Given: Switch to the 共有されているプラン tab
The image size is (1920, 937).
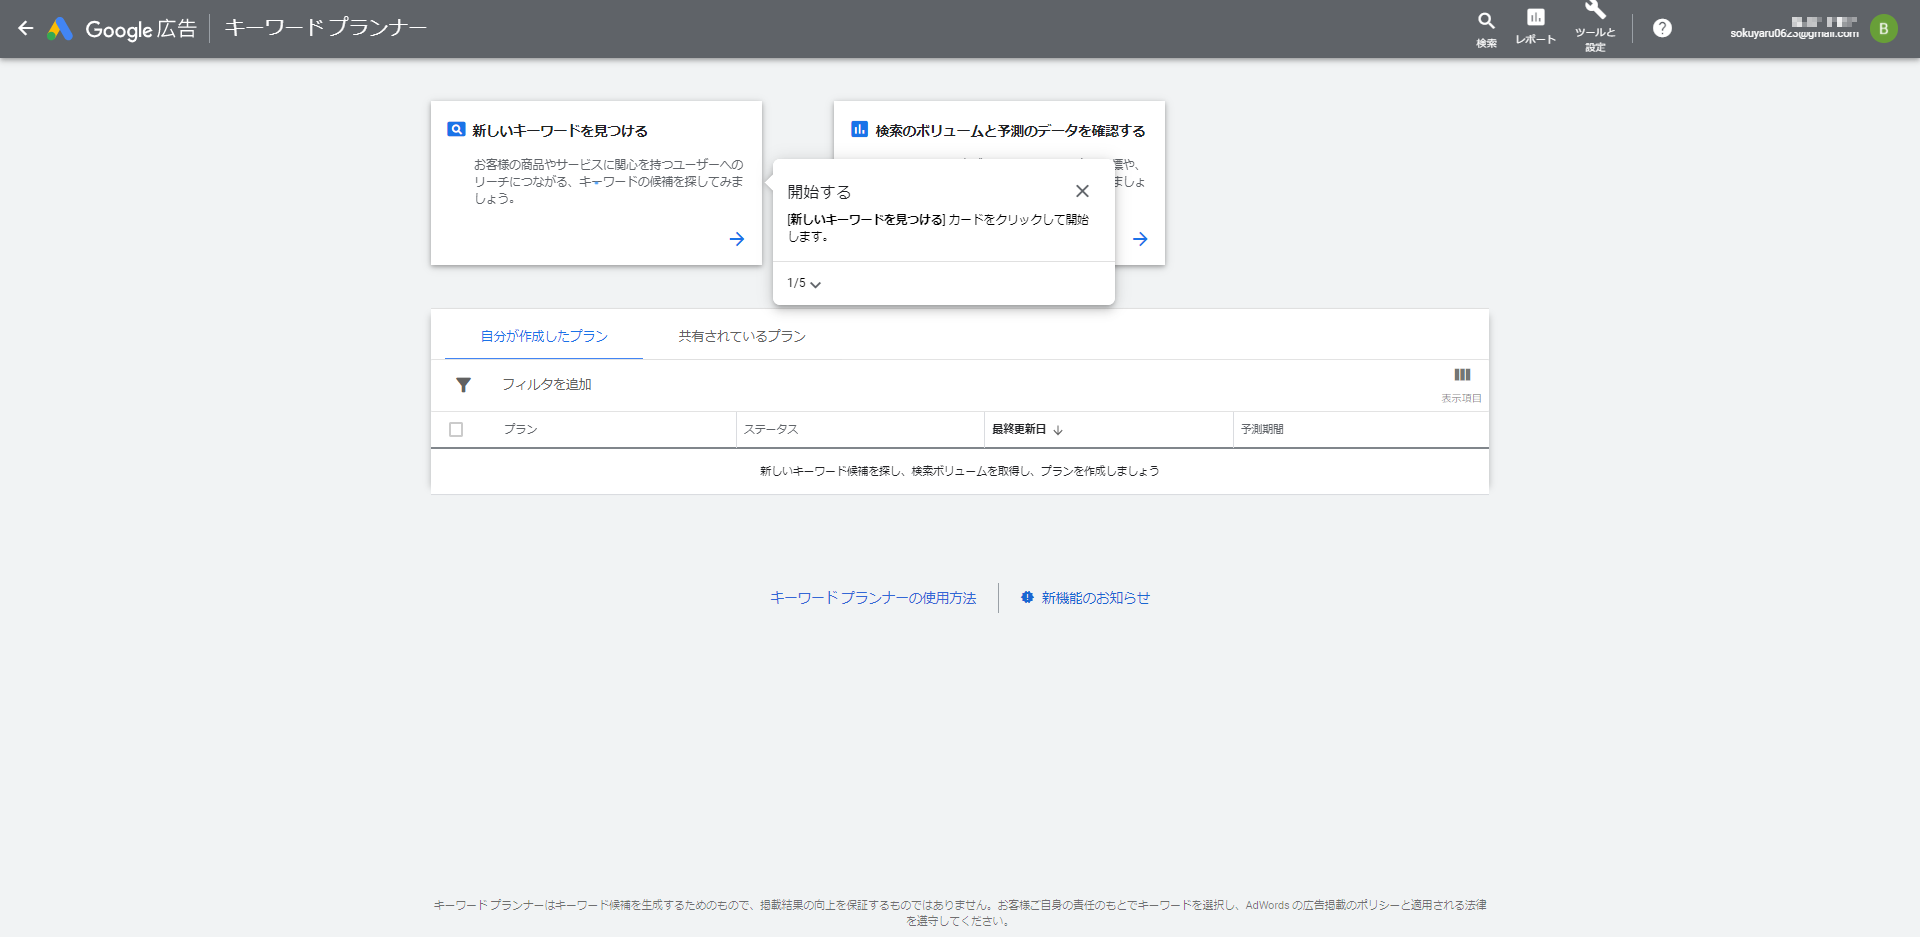Looking at the screenshot, I should click(742, 336).
